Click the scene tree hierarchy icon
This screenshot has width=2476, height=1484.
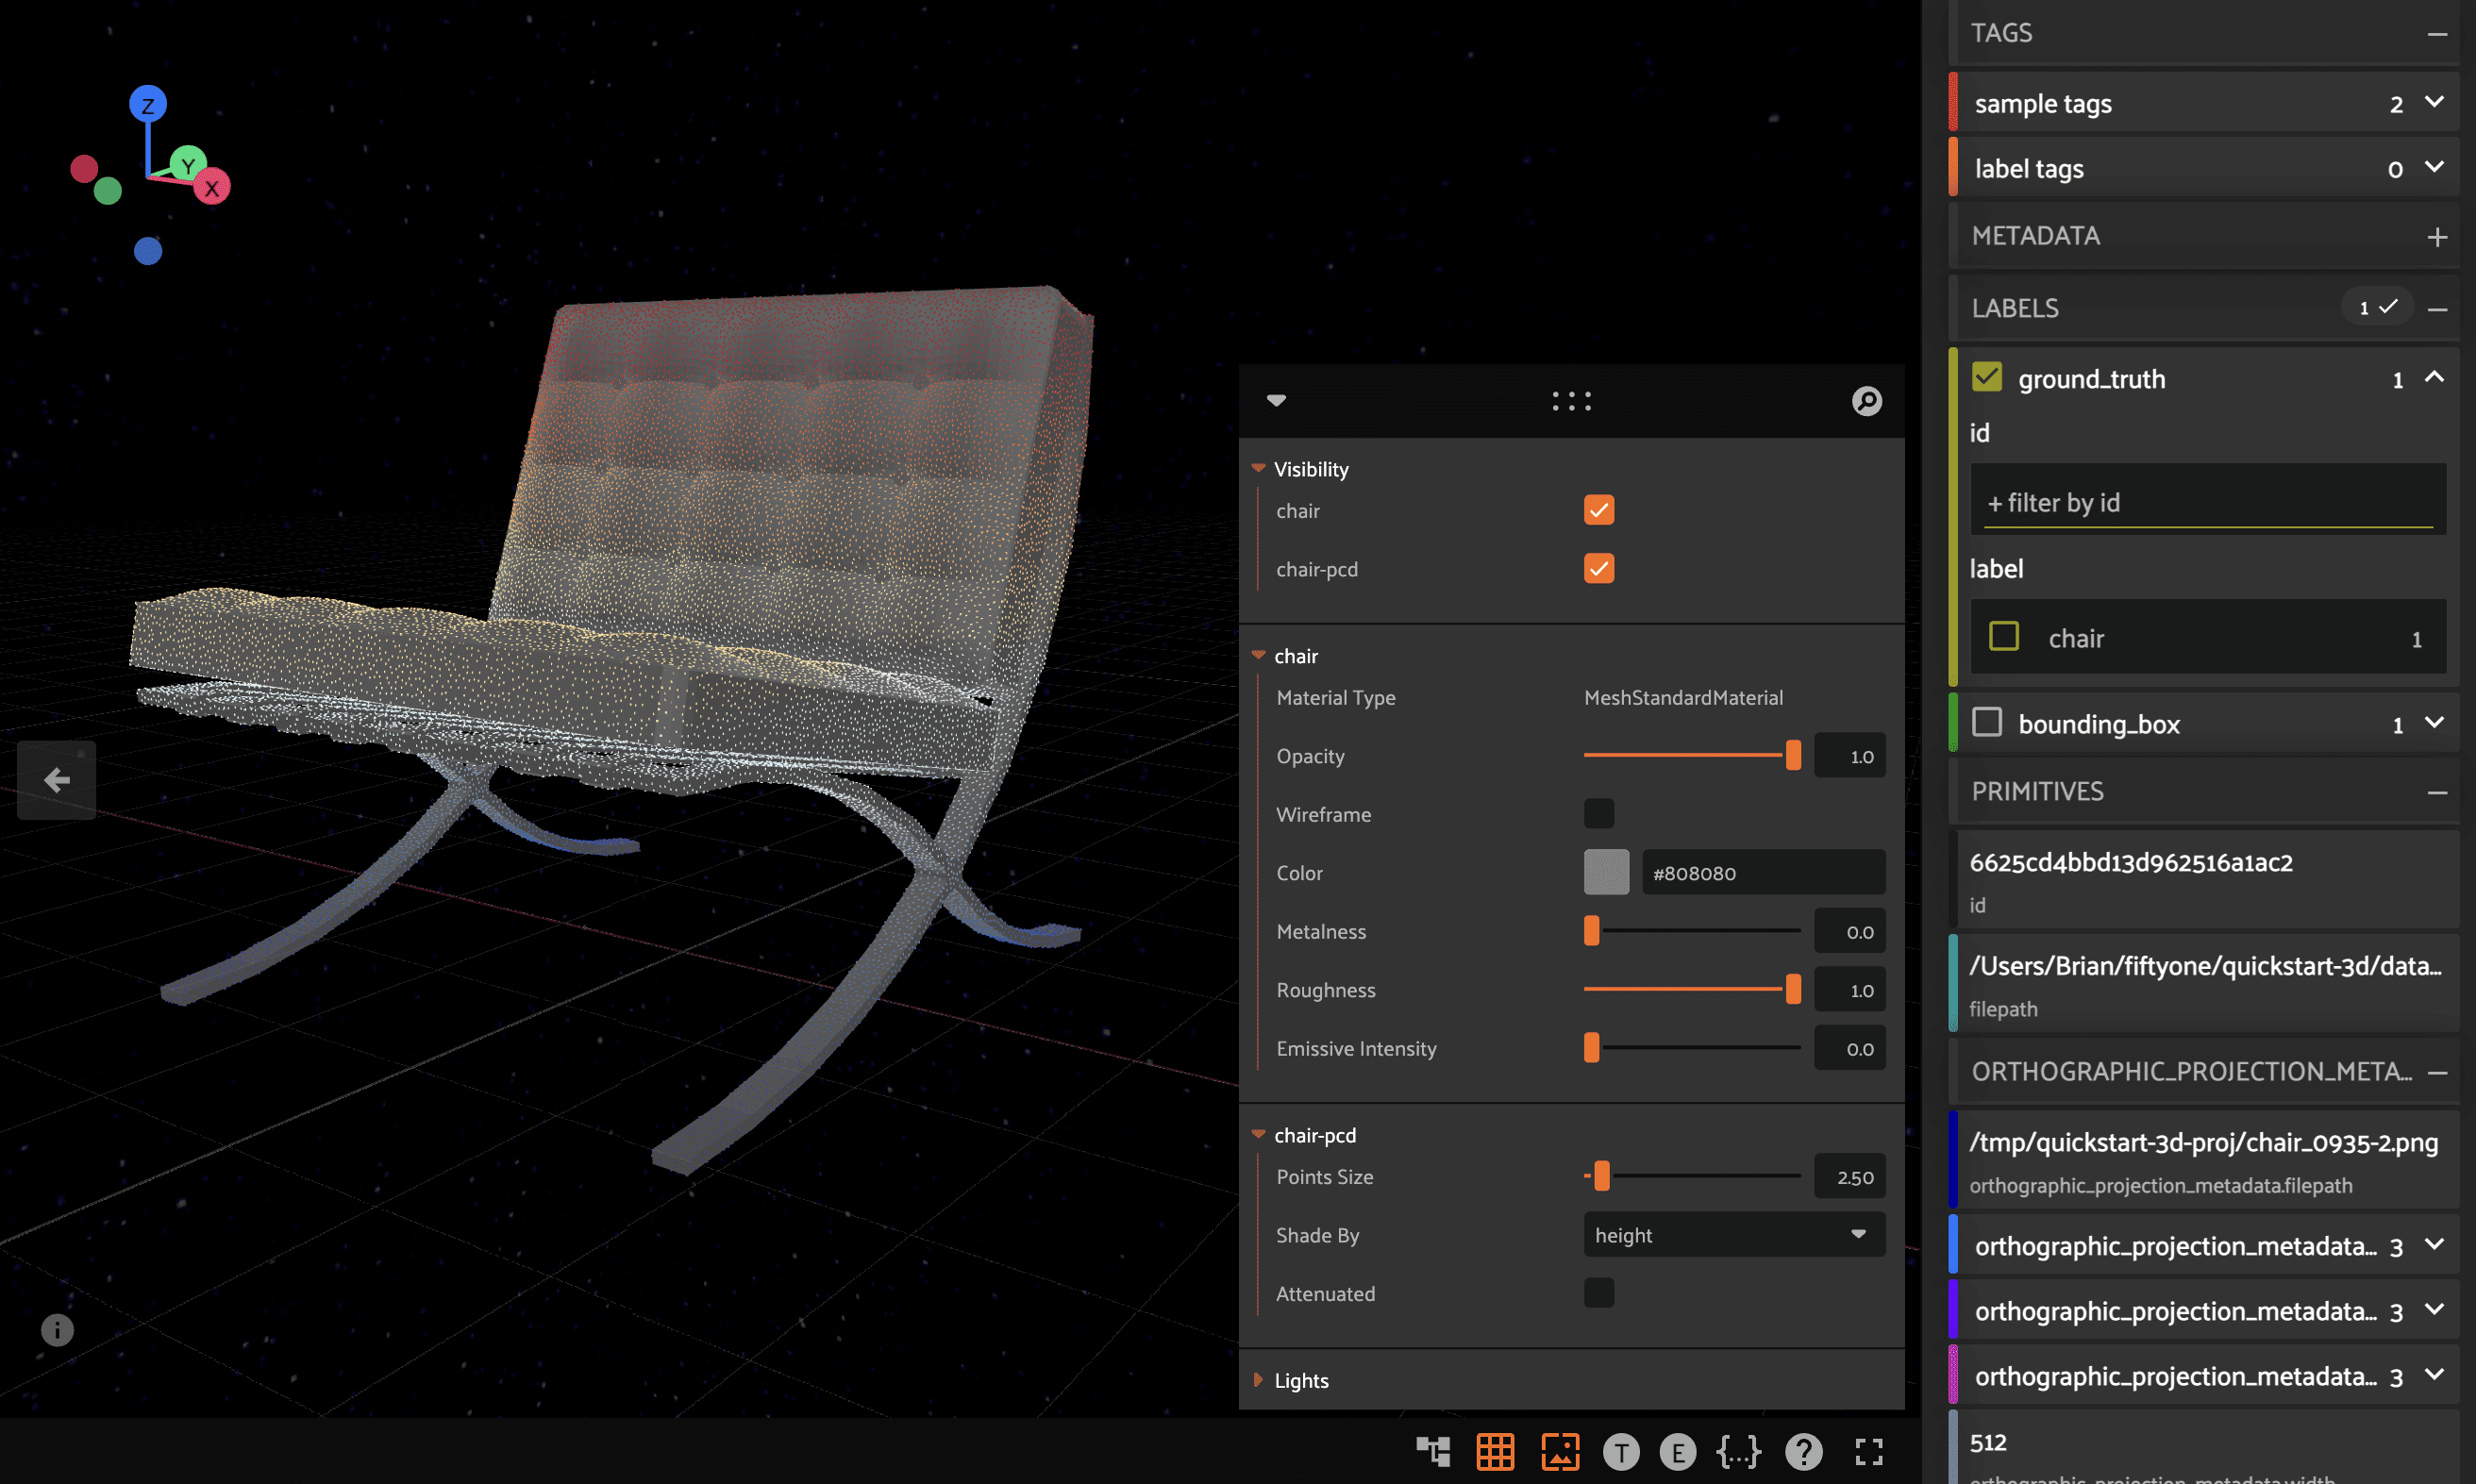(1432, 1451)
